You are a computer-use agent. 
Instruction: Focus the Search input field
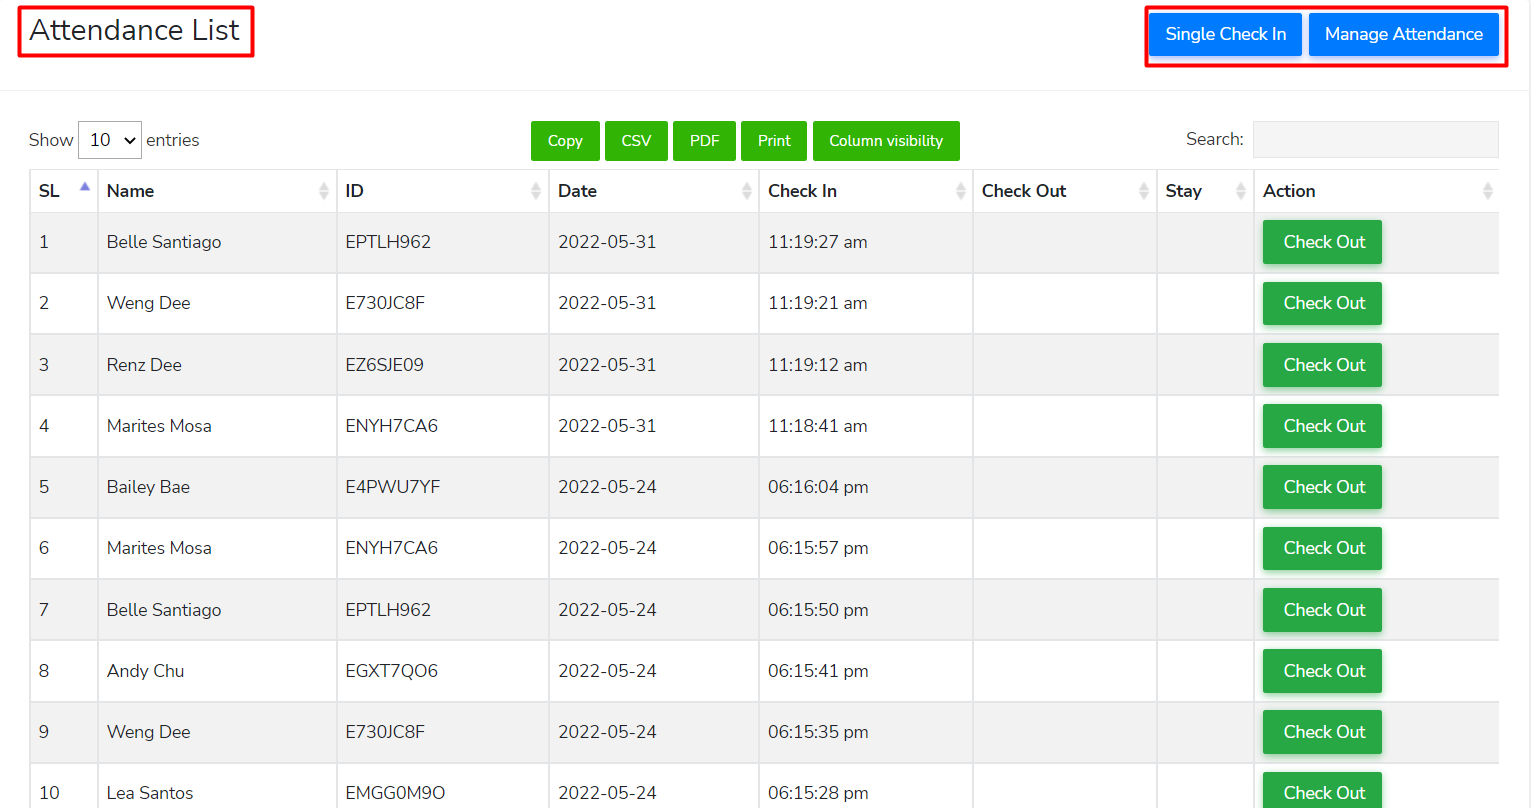(x=1375, y=140)
